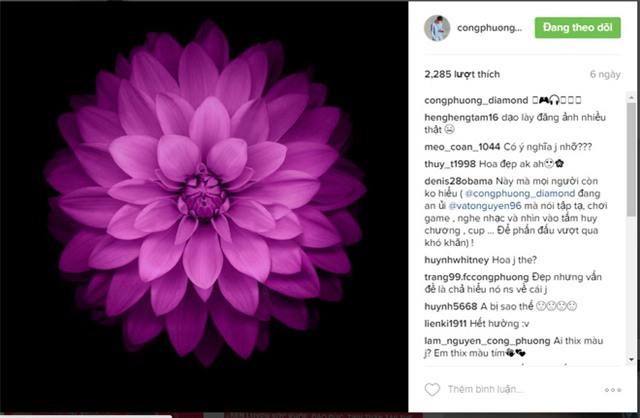
Task: Visit meo_coan_1044 commenter profile
Action: [462, 147]
